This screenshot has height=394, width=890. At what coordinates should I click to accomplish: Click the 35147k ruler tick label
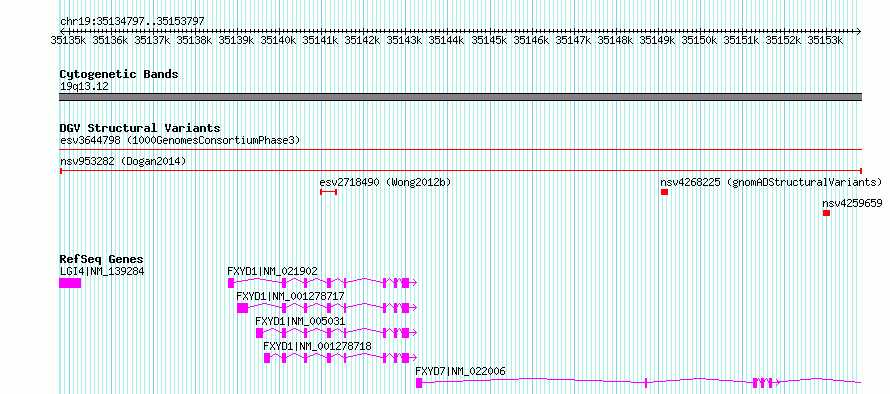pos(573,40)
